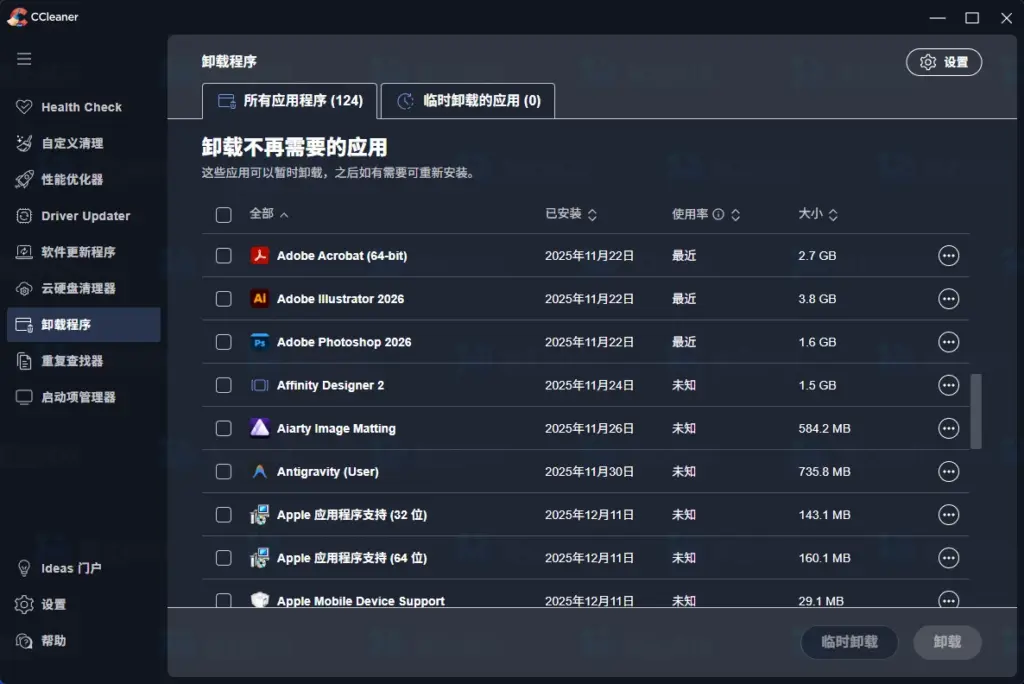This screenshot has height=684, width=1024.
Task: Select all apps with the header checkbox
Action: point(223,214)
